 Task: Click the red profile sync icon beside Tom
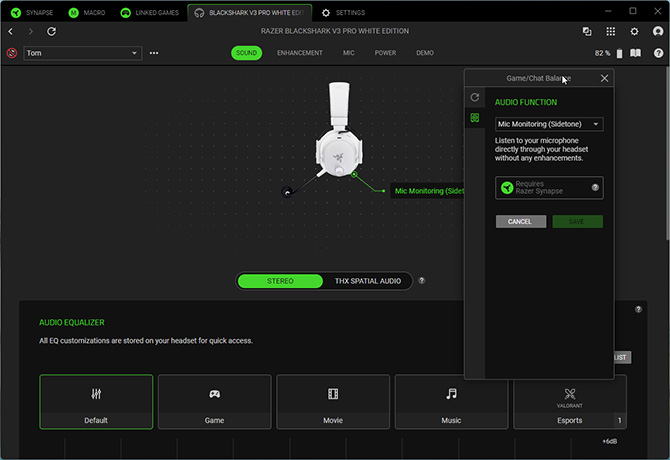12,53
